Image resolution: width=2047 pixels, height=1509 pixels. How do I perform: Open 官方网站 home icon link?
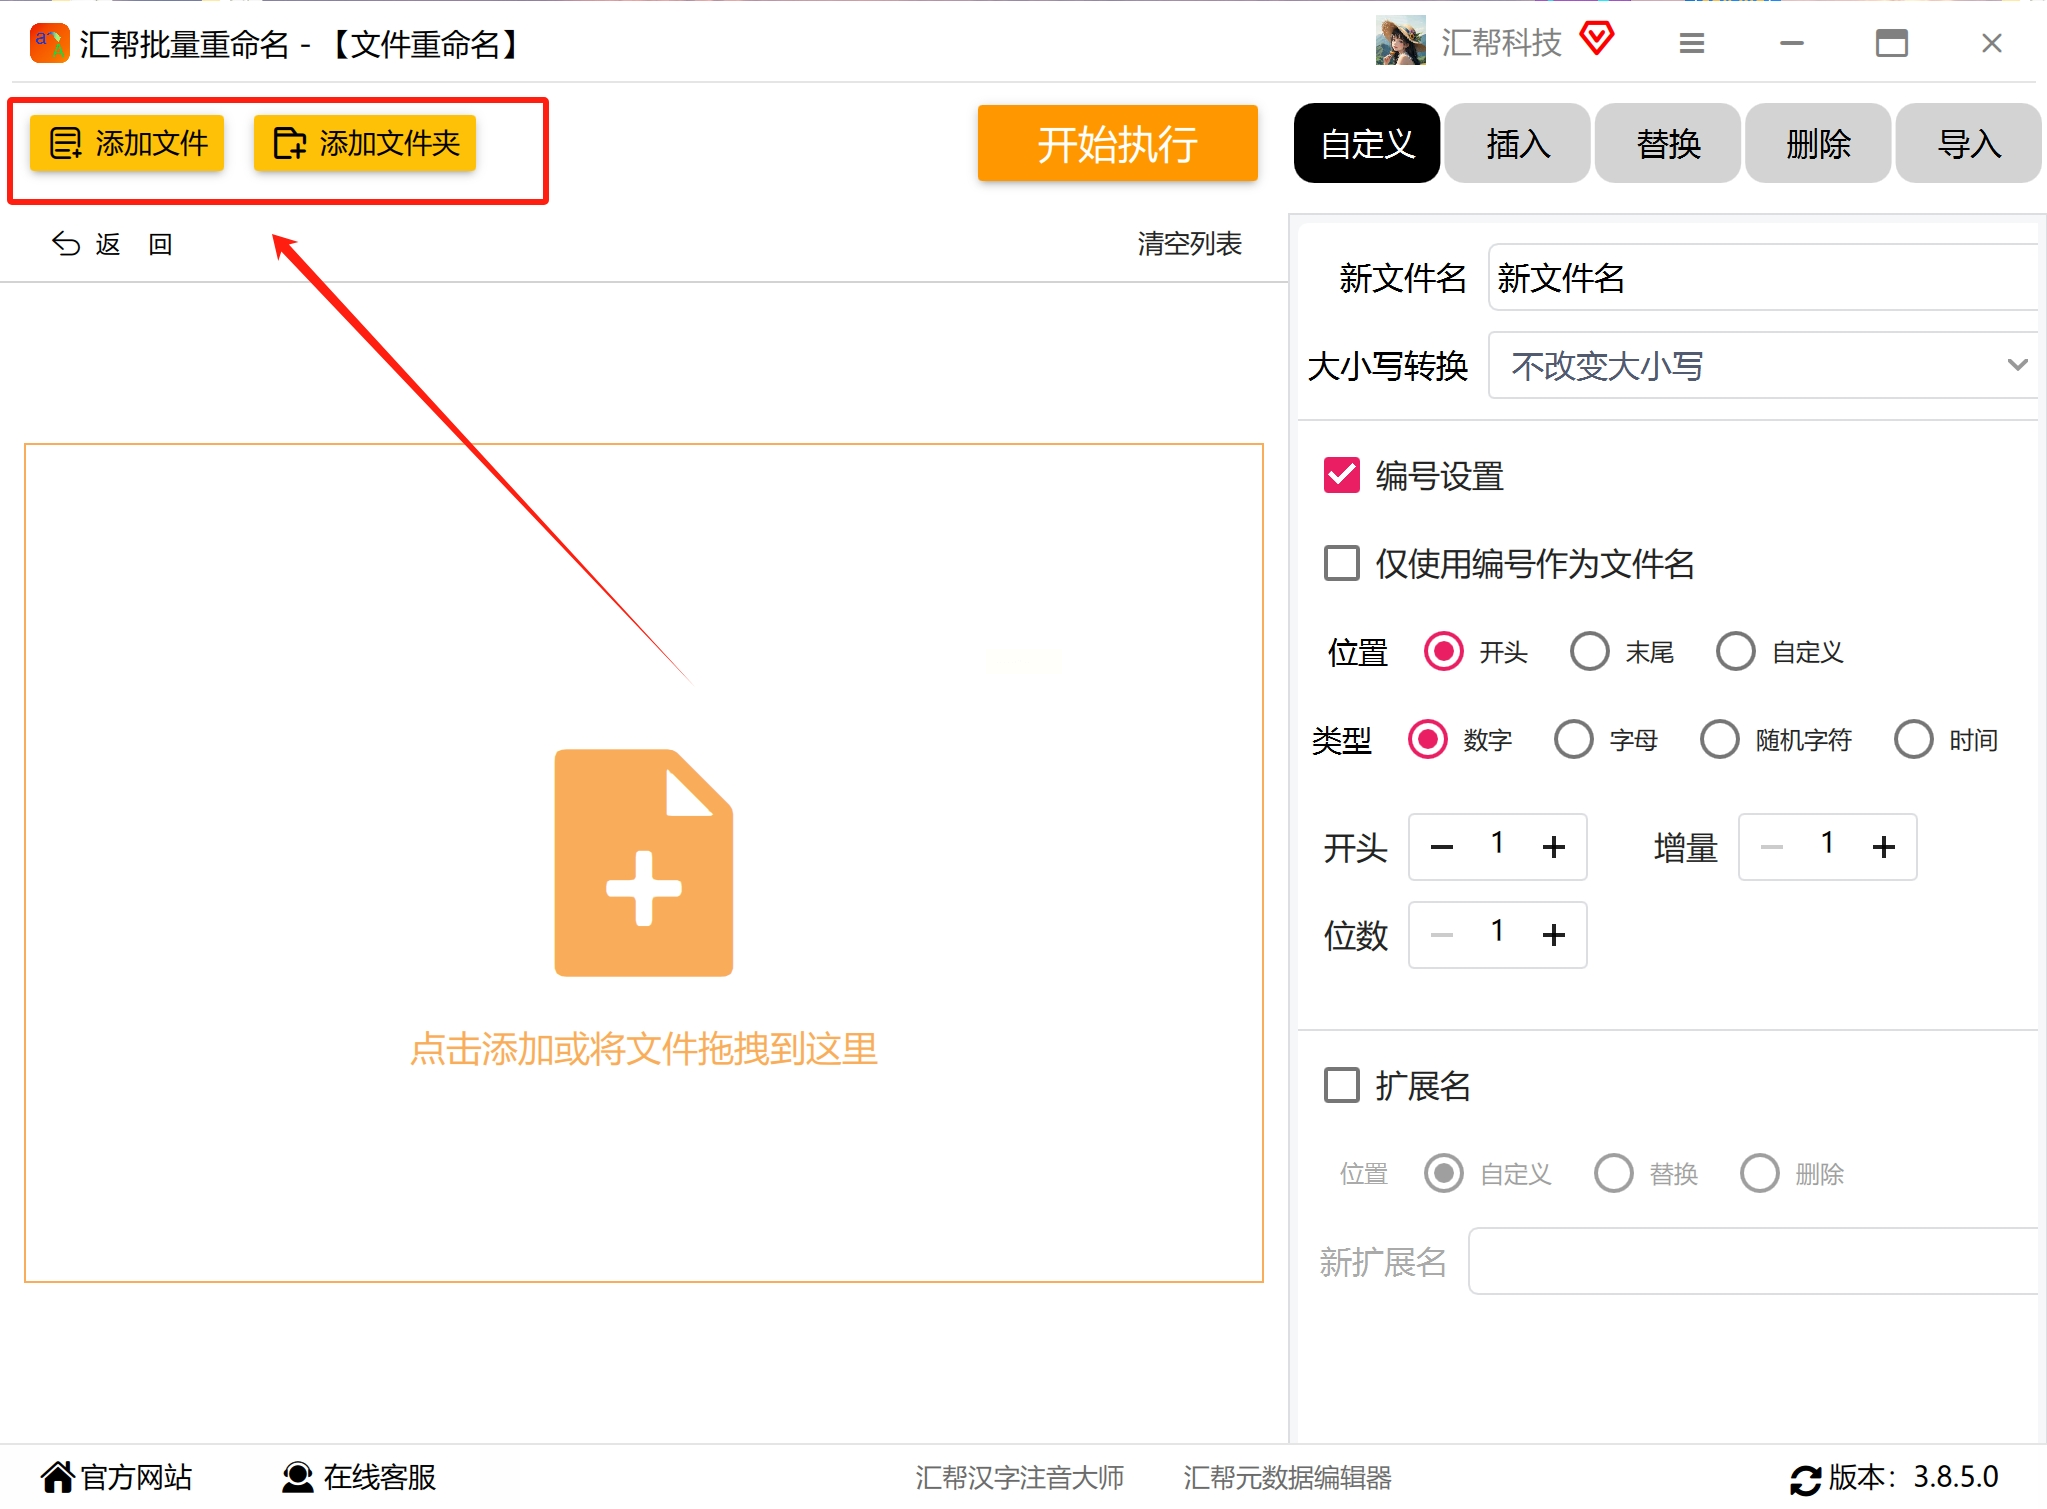(x=58, y=1476)
